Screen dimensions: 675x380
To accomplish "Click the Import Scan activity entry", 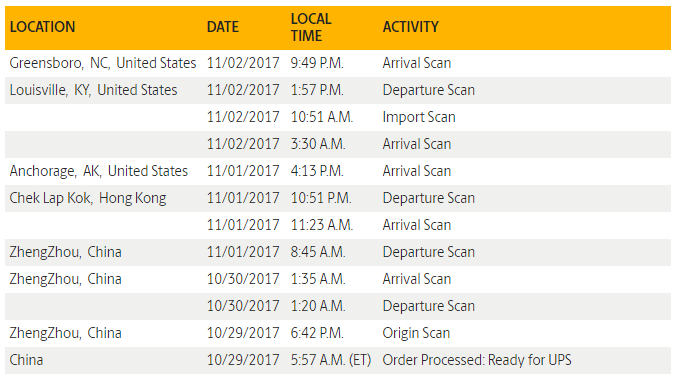I will 419,117.
